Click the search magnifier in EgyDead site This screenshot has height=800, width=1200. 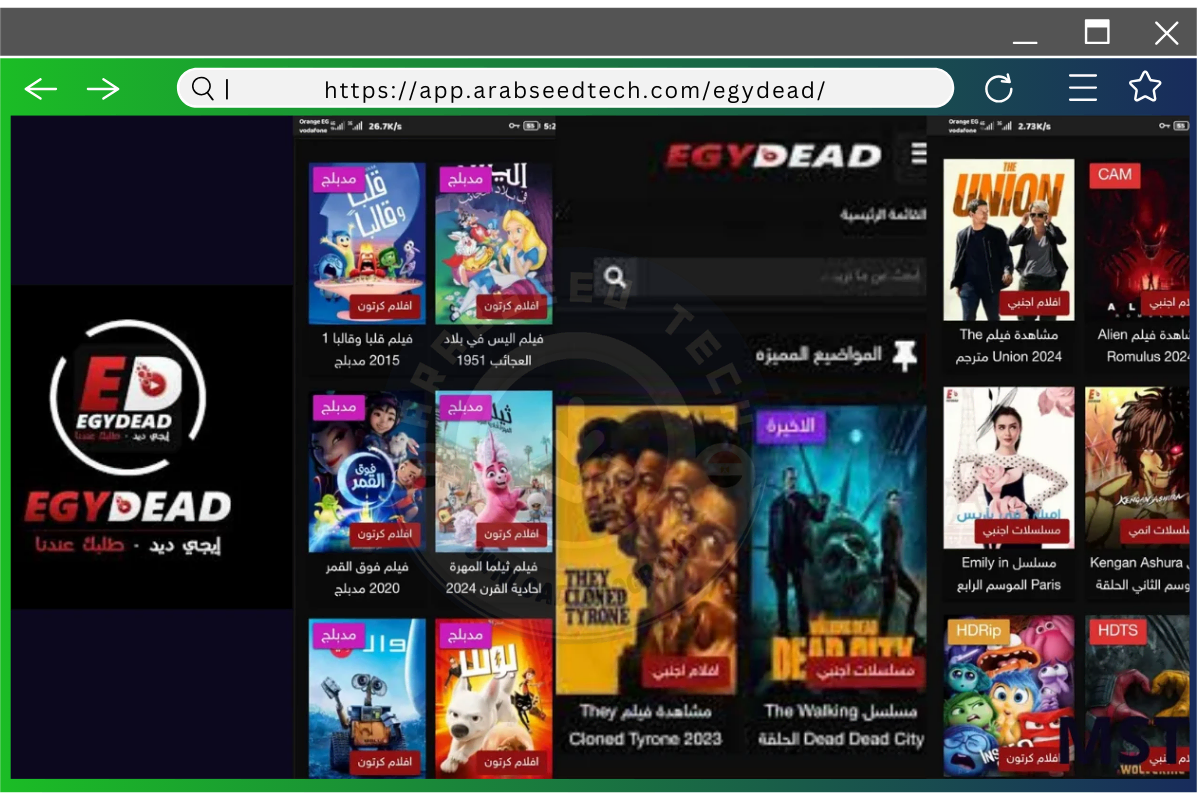[616, 277]
